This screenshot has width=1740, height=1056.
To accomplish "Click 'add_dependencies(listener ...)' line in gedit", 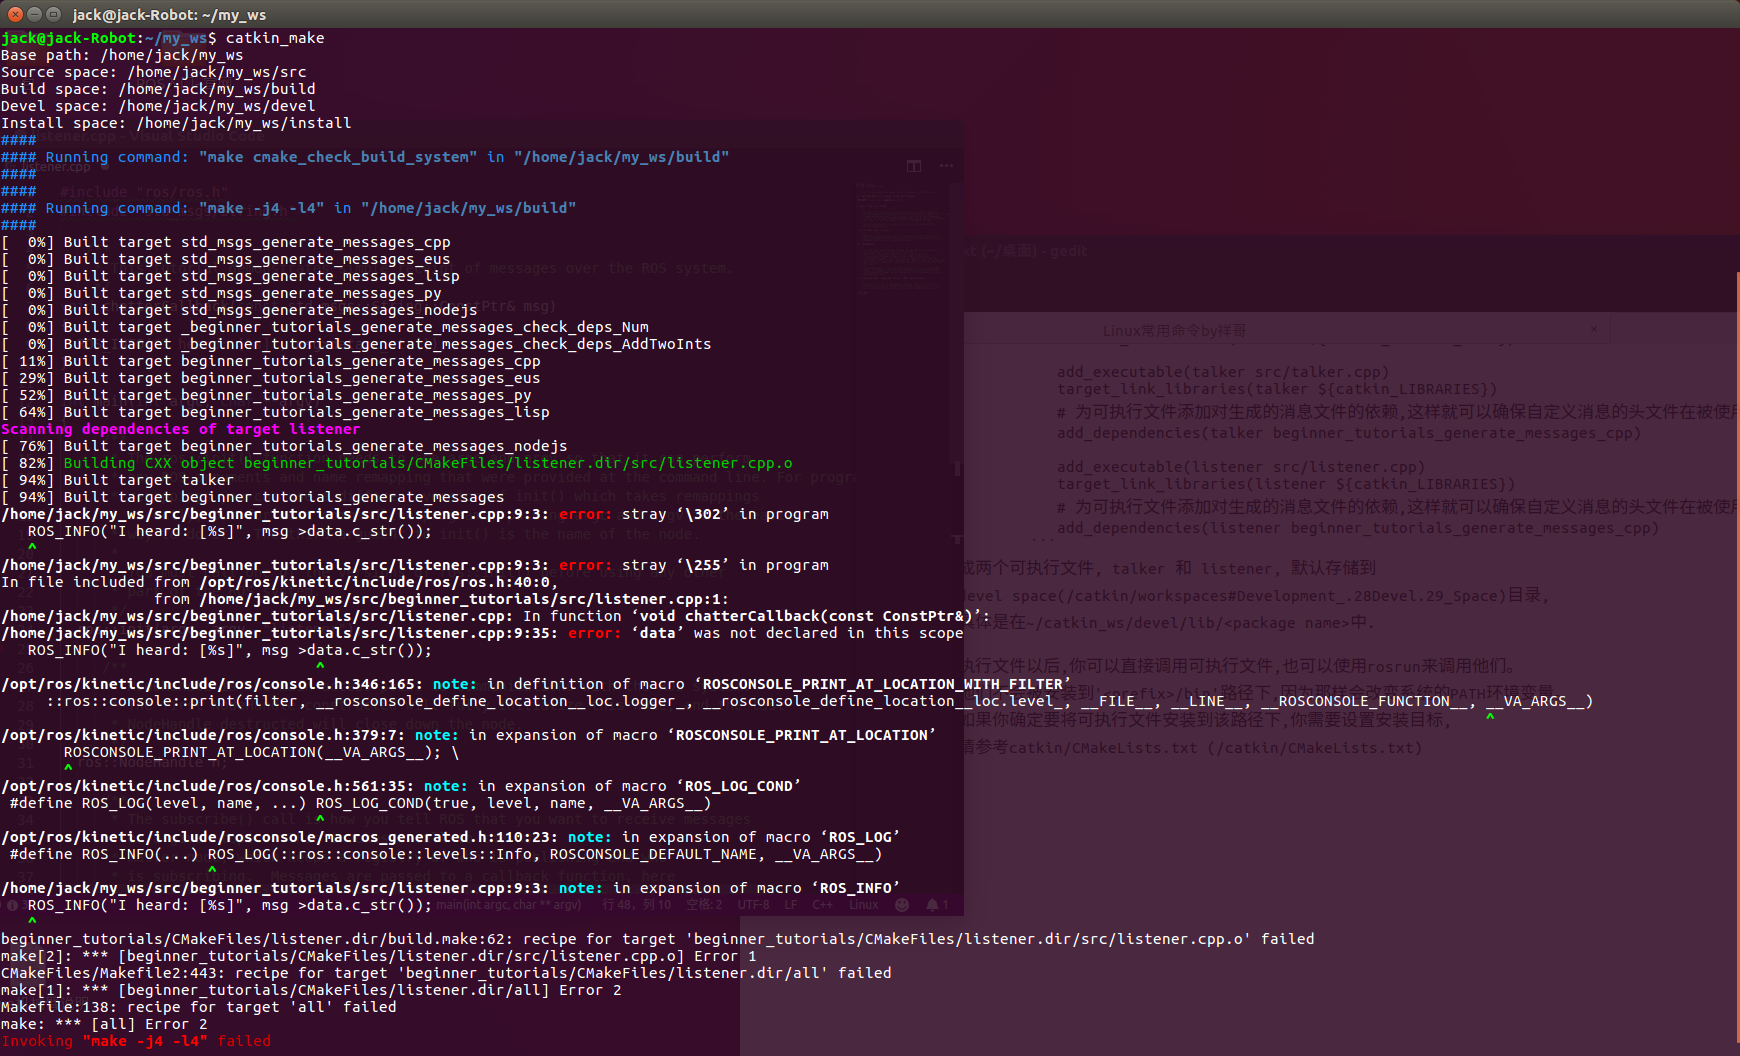I will 1358,528.
